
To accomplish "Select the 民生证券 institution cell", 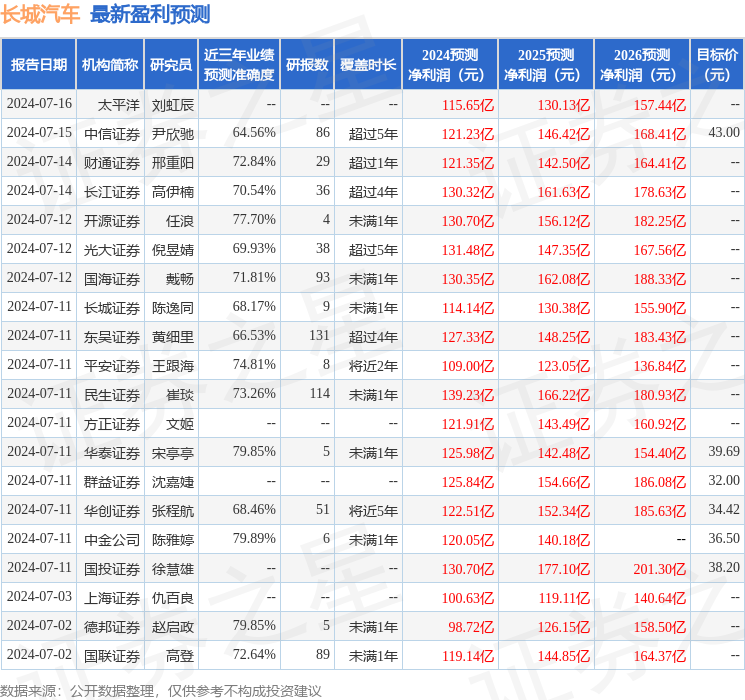I will point(112,395).
